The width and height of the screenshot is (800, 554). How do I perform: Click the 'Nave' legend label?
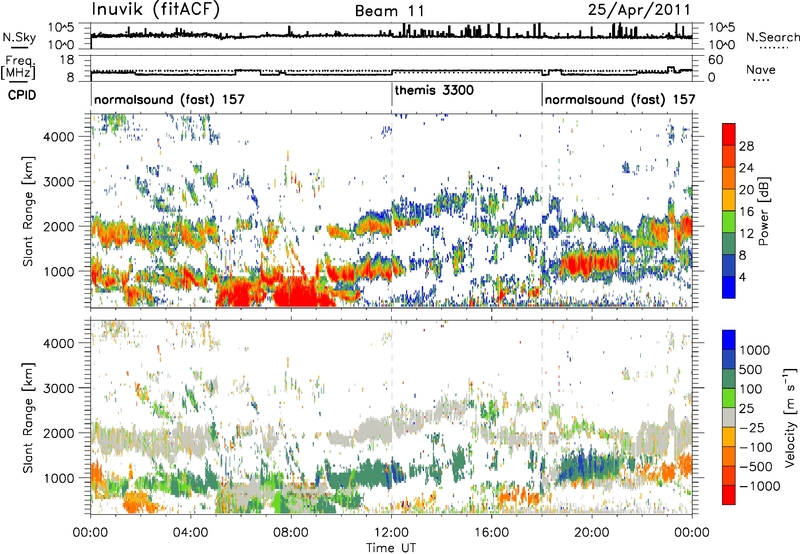point(761,69)
